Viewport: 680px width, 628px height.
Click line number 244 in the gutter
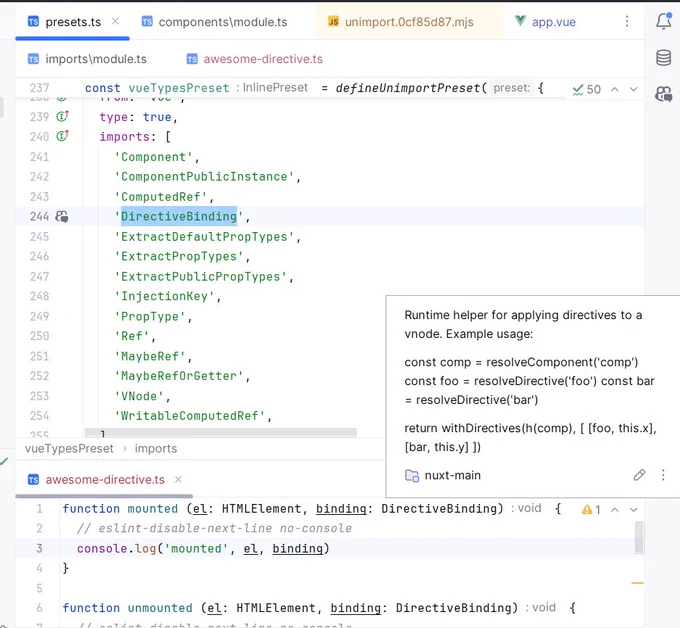[x=39, y=216]
